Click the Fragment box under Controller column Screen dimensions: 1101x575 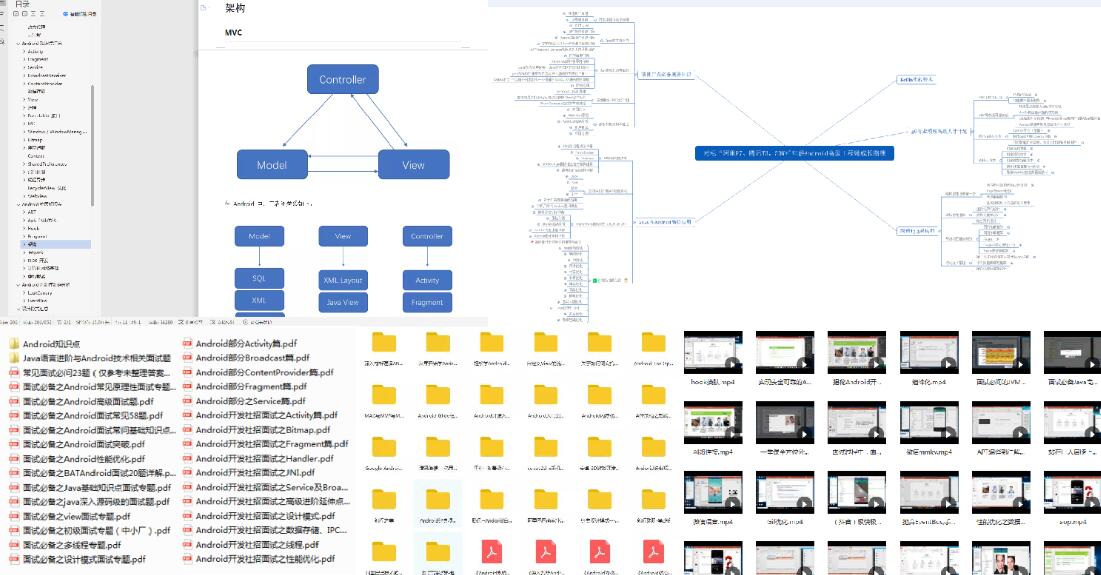coord(427,303)
